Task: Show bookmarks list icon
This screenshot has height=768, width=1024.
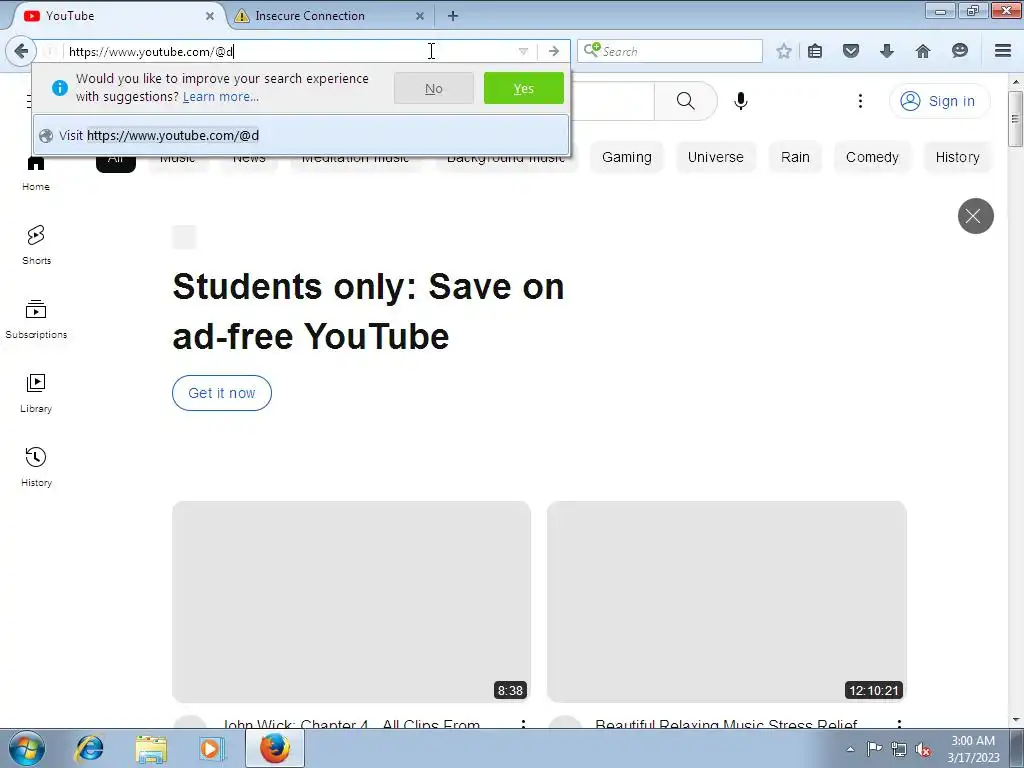Action: tap(814, 51)
